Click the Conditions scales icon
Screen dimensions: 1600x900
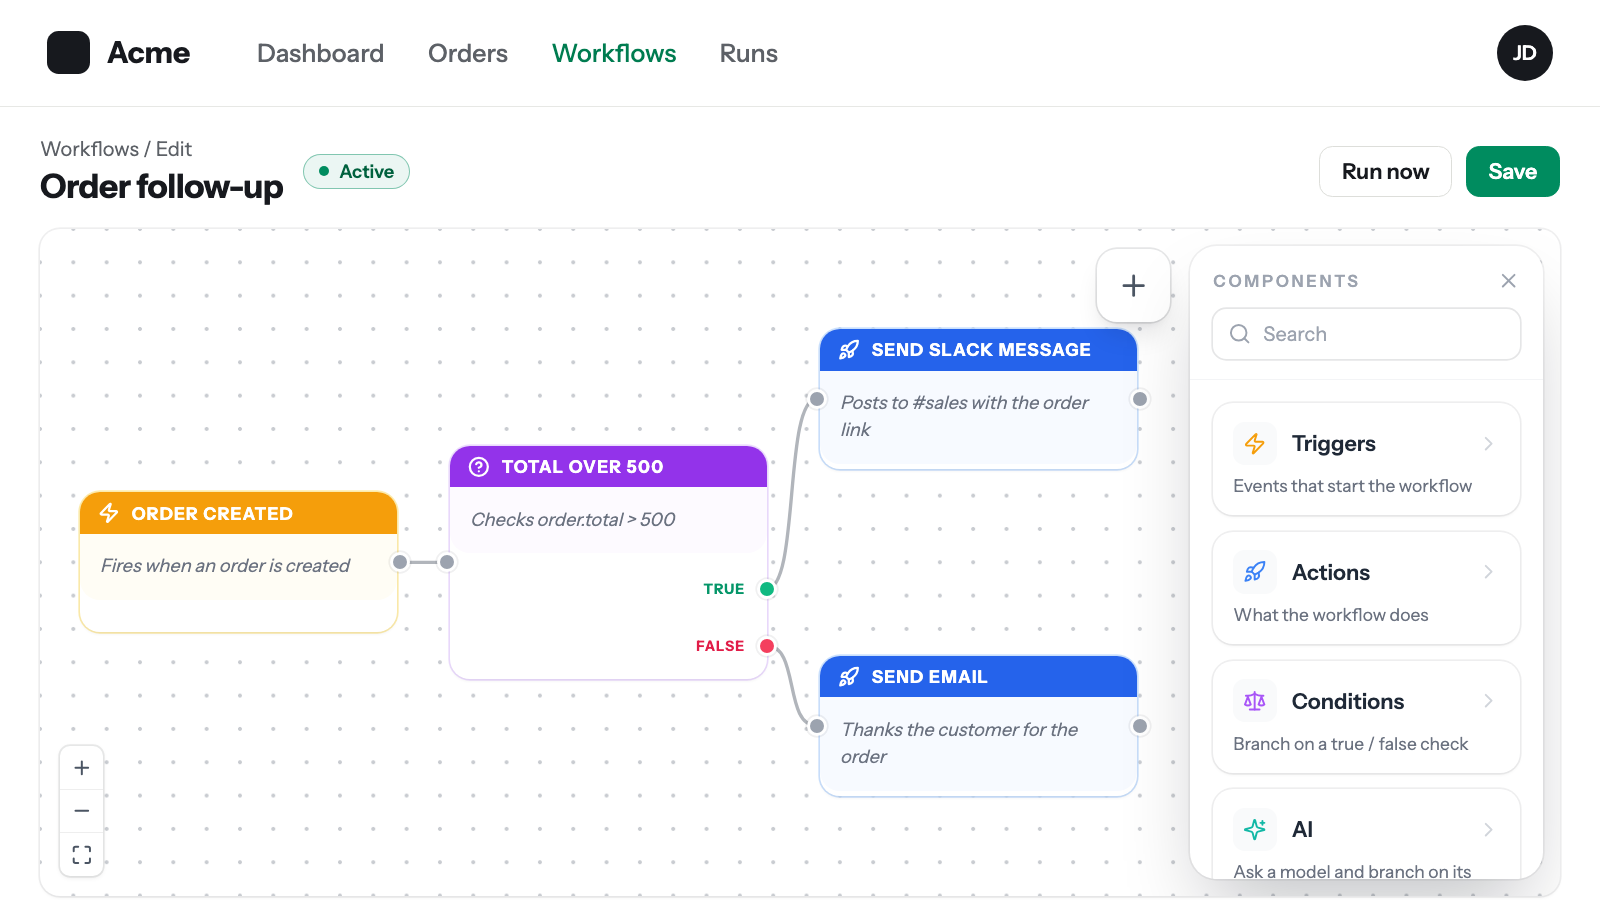click(1255, 701)
